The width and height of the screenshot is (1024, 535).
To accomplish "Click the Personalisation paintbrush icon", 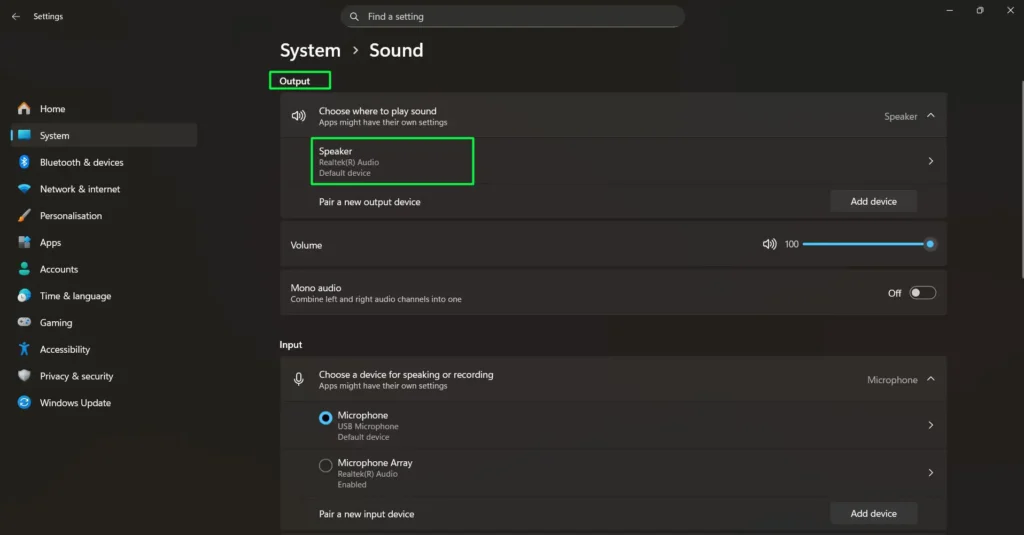I will [x=24, y=216].
